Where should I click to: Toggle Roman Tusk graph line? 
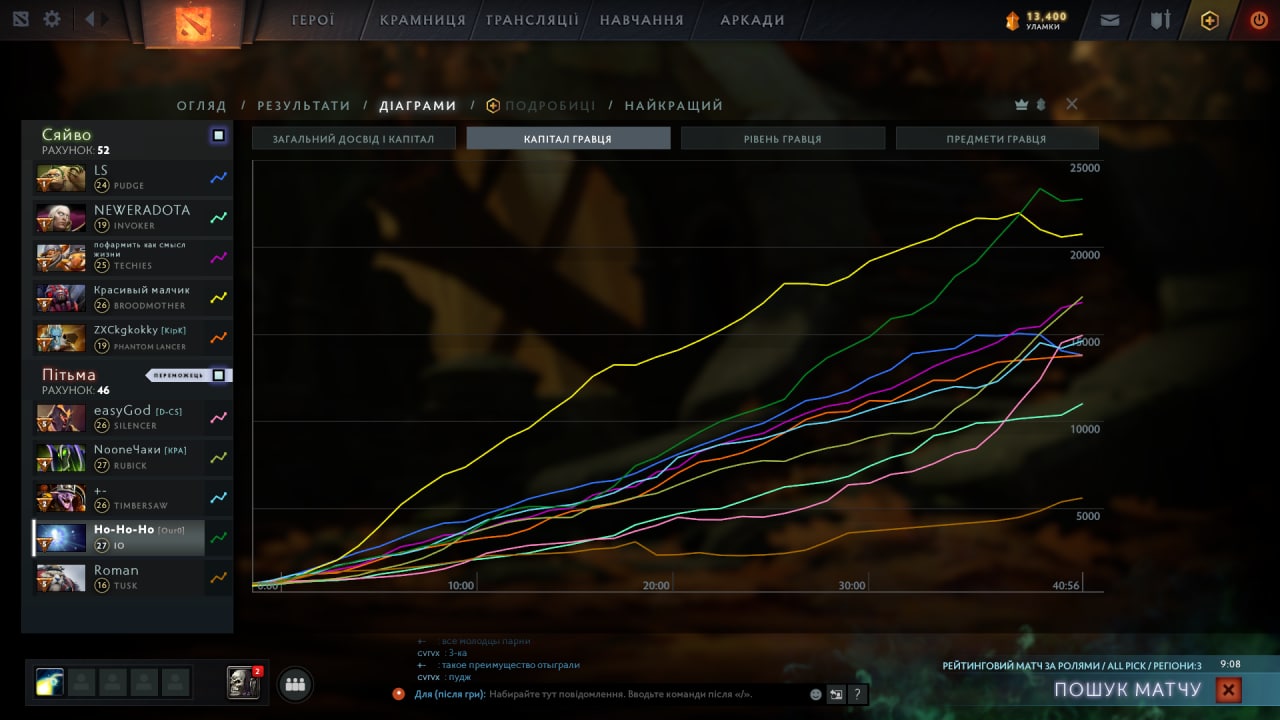[219, 578]
